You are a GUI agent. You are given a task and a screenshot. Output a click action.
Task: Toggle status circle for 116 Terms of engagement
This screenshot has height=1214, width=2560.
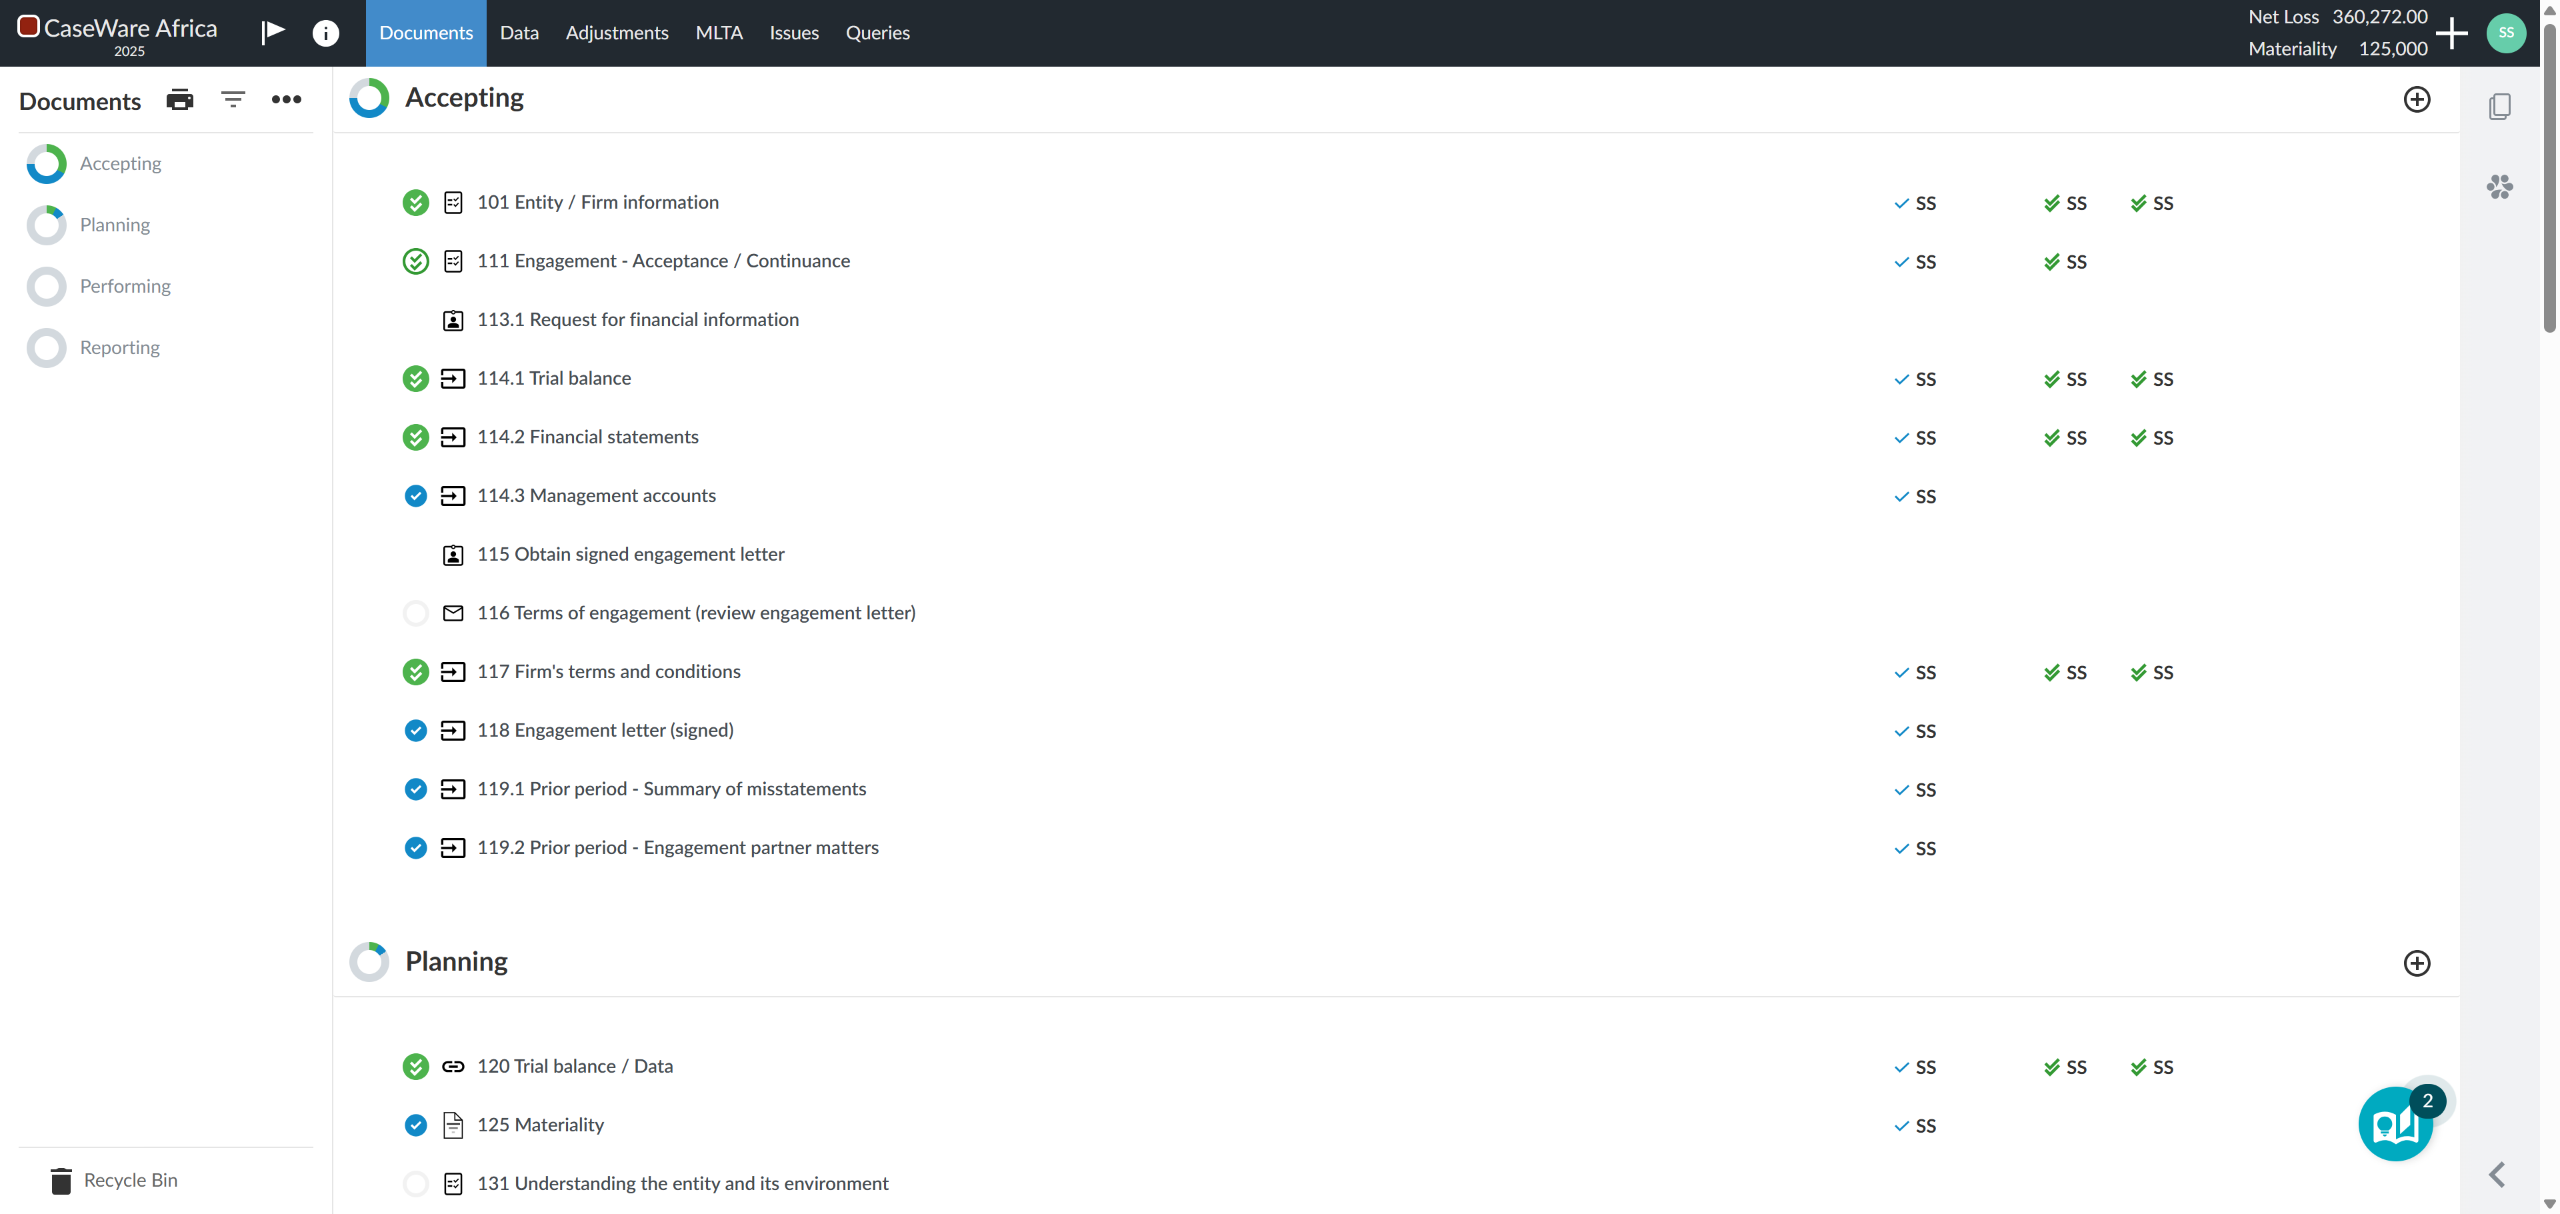pos(416,613)
